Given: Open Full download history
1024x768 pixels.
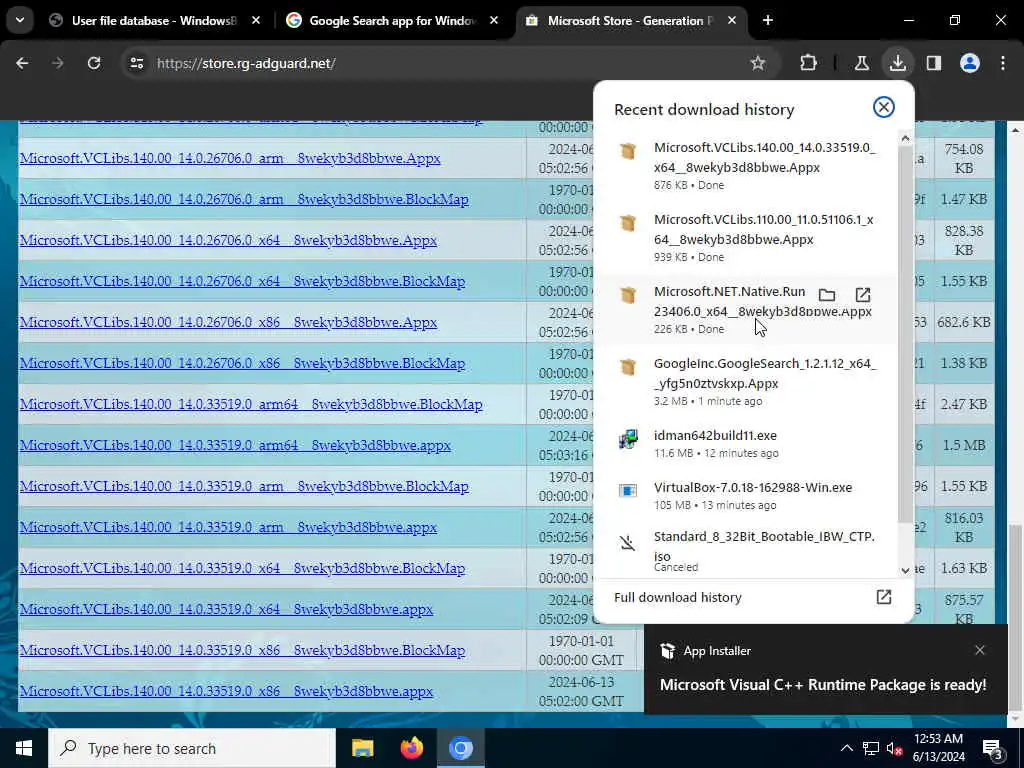Looking at the screenshot, I should tap(678, 597).
